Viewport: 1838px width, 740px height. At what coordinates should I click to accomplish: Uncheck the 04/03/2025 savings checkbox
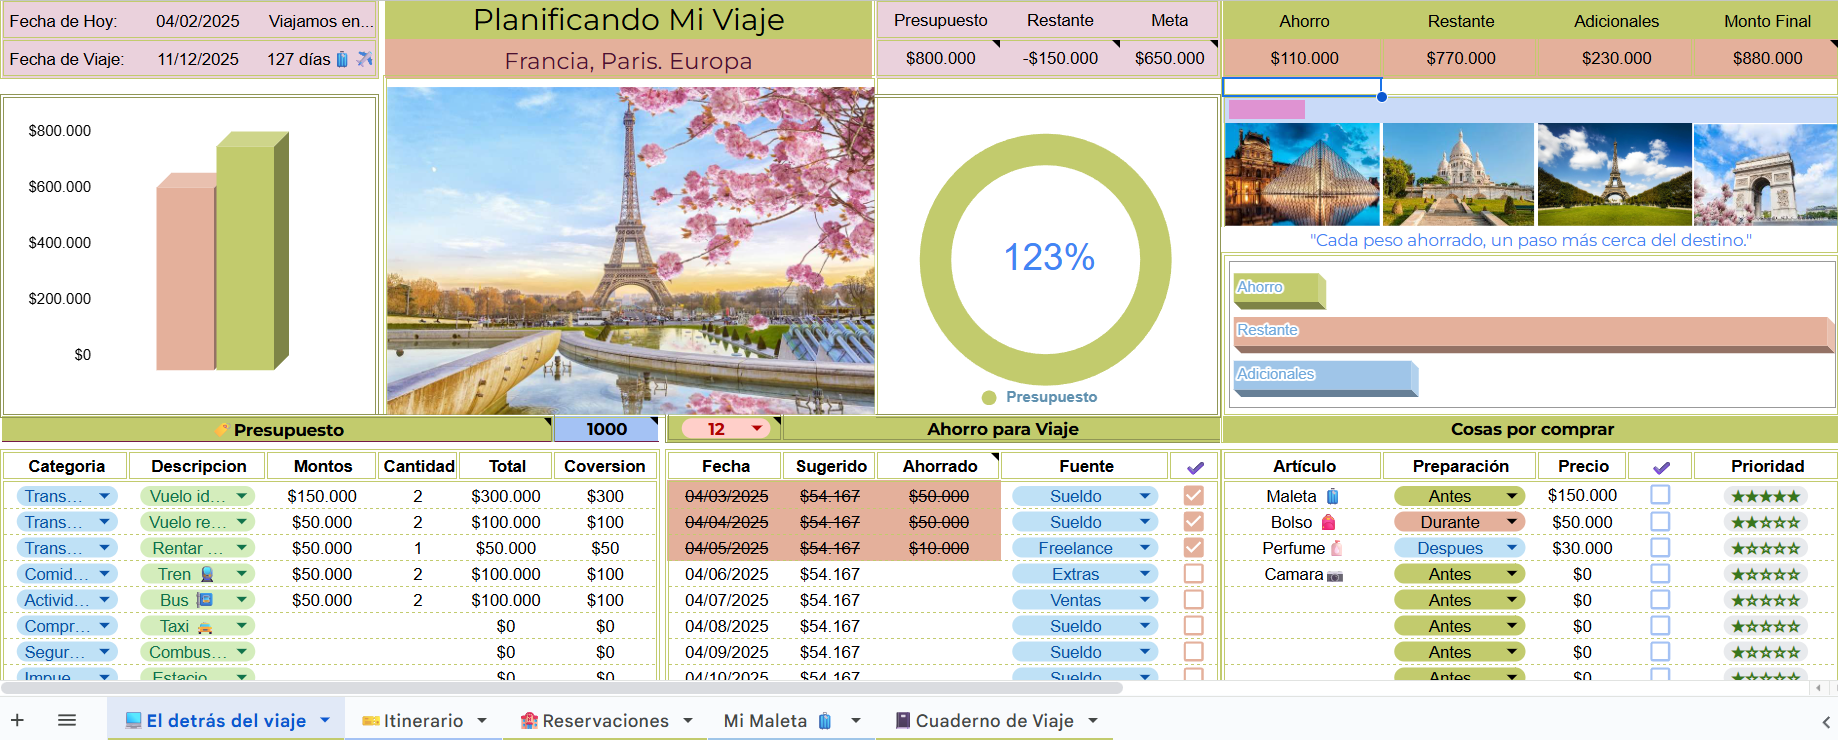(x=1193, y=496)
